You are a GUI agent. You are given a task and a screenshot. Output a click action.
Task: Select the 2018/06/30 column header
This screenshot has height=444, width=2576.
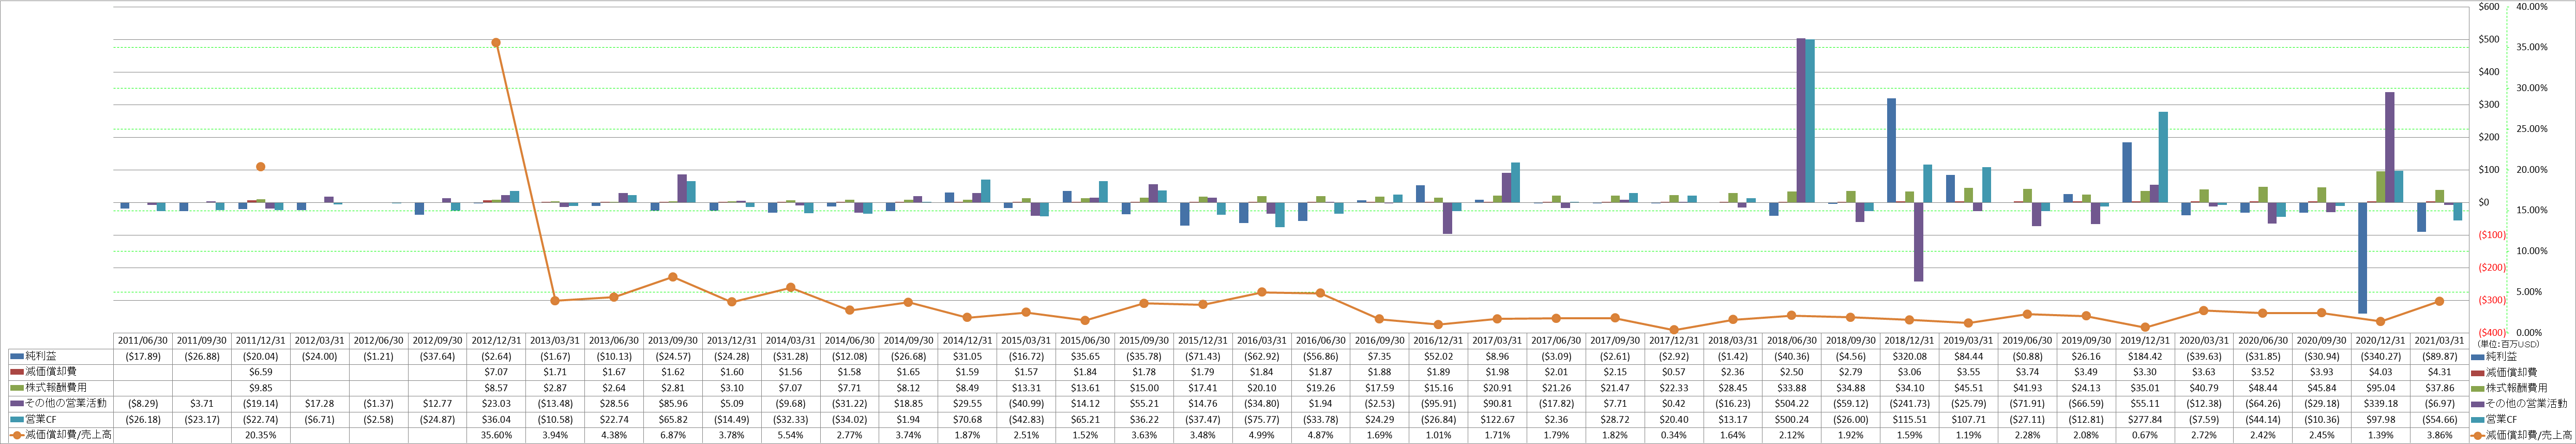(1791, 341)
